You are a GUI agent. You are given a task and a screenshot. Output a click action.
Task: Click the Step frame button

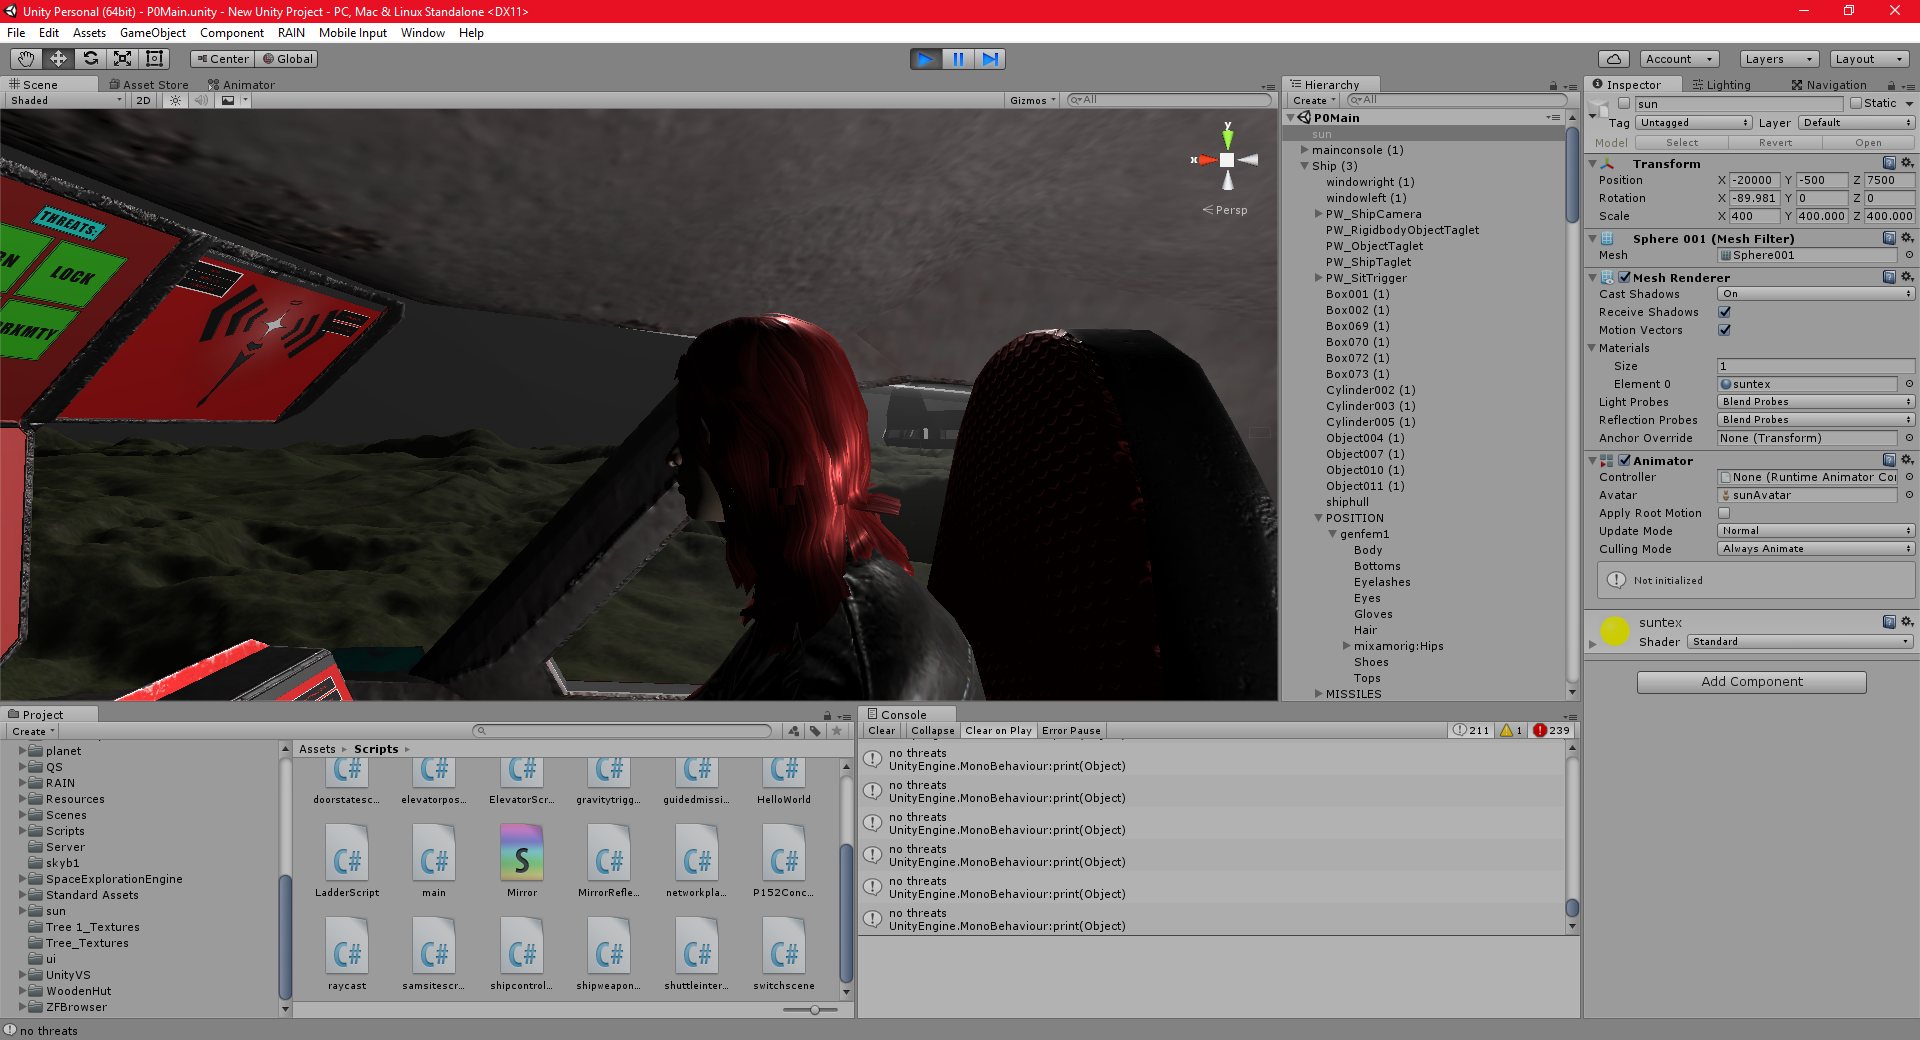pos(990,59)
